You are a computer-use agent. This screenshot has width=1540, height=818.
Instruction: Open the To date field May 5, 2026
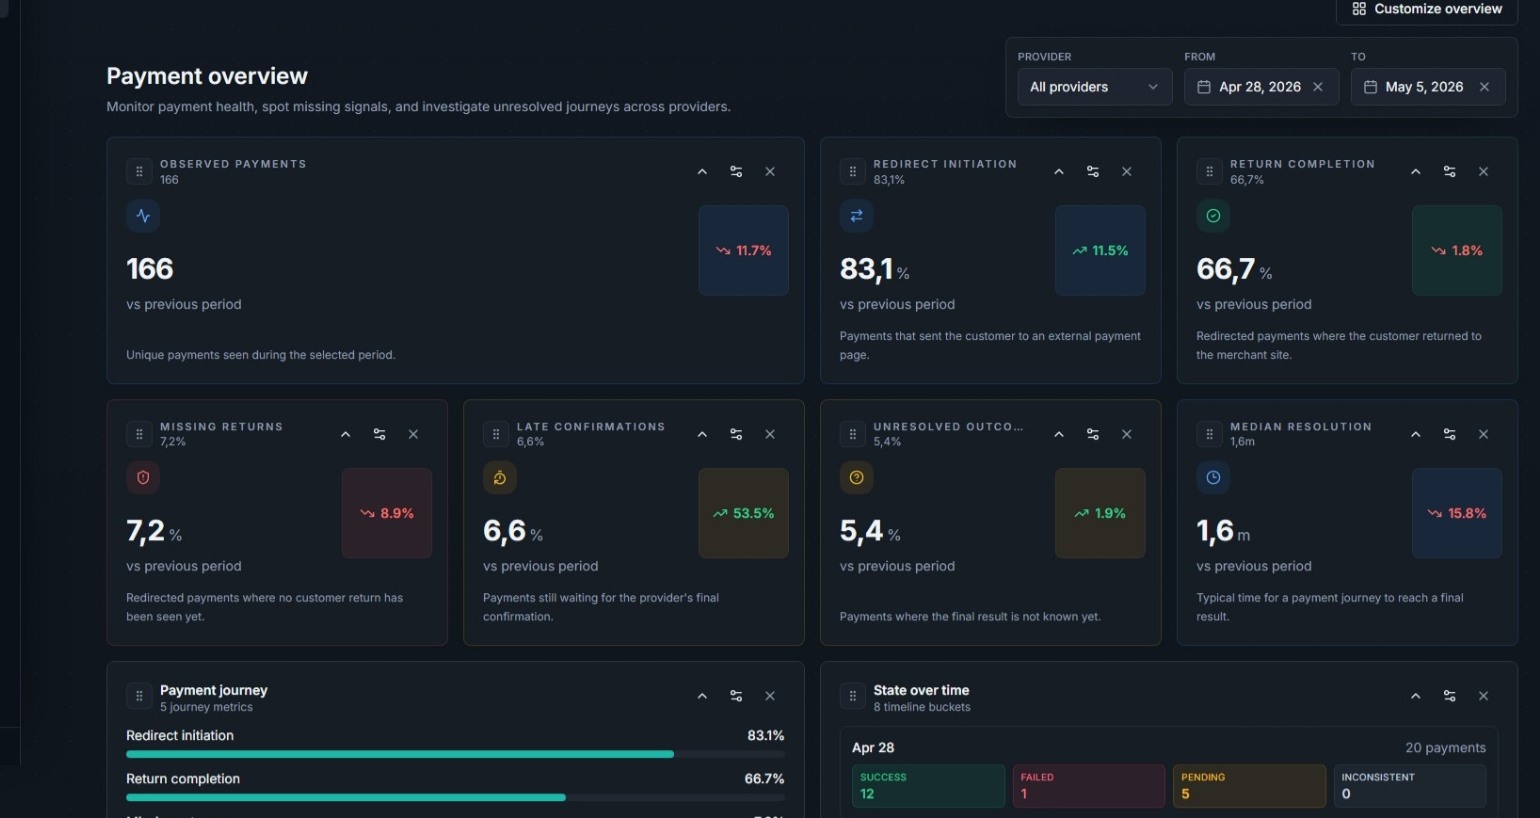click(1427, 87)
